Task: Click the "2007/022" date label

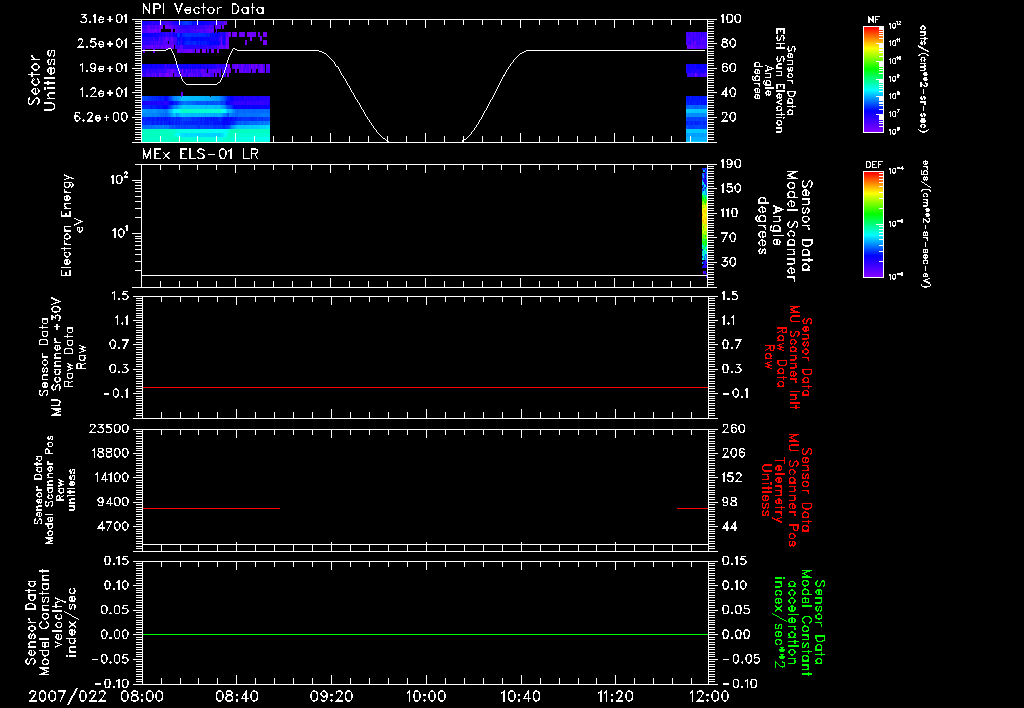Action: click(67, 696)
